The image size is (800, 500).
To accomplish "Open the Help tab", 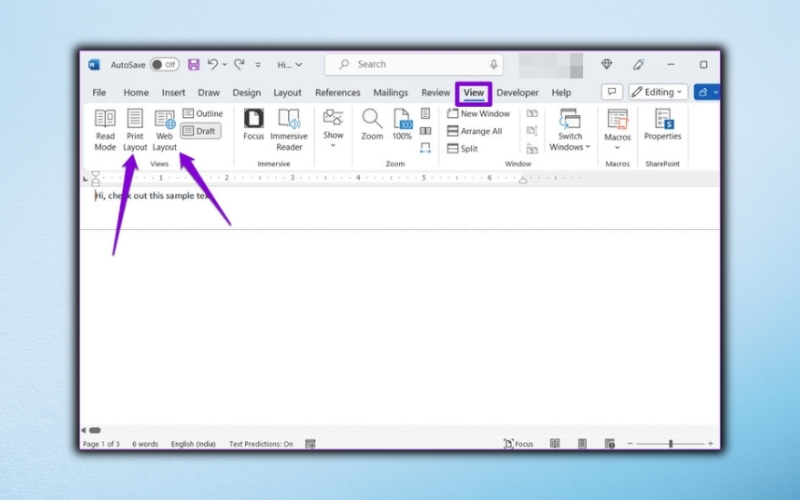I will [561, 92].
